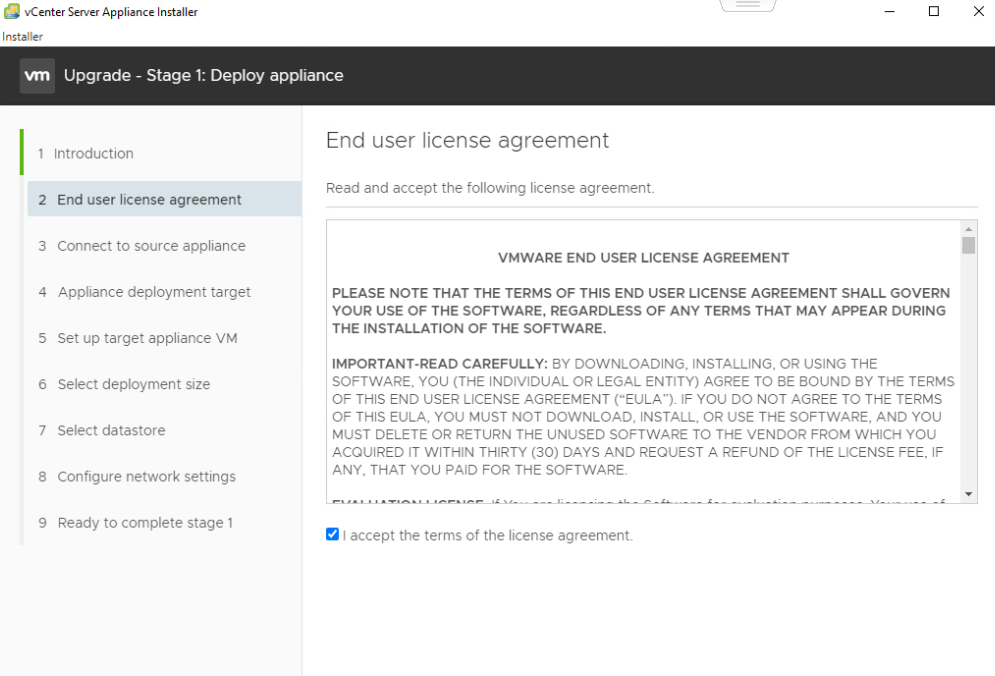
Task: Uncheck accept the terms checkbox
Action: [x=332, y=534]
